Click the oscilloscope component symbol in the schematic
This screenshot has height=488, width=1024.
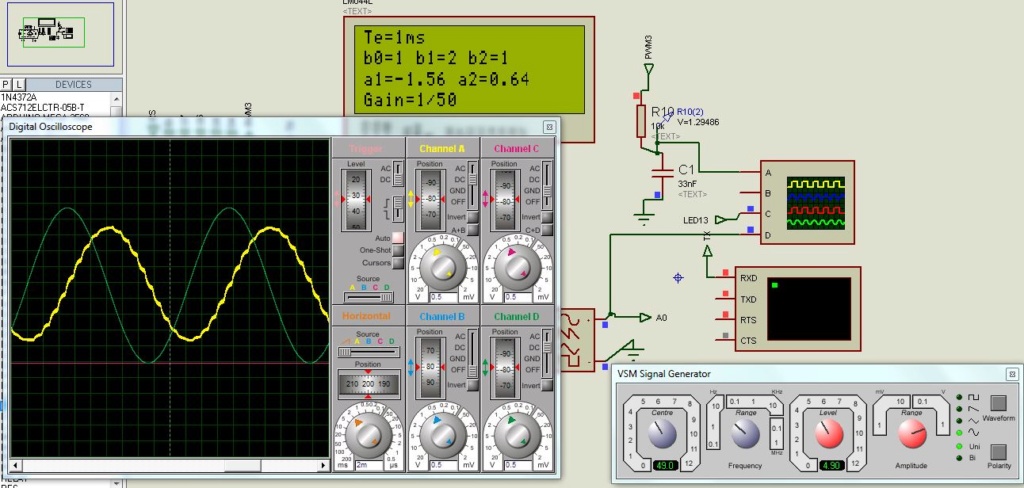point(807,203)
